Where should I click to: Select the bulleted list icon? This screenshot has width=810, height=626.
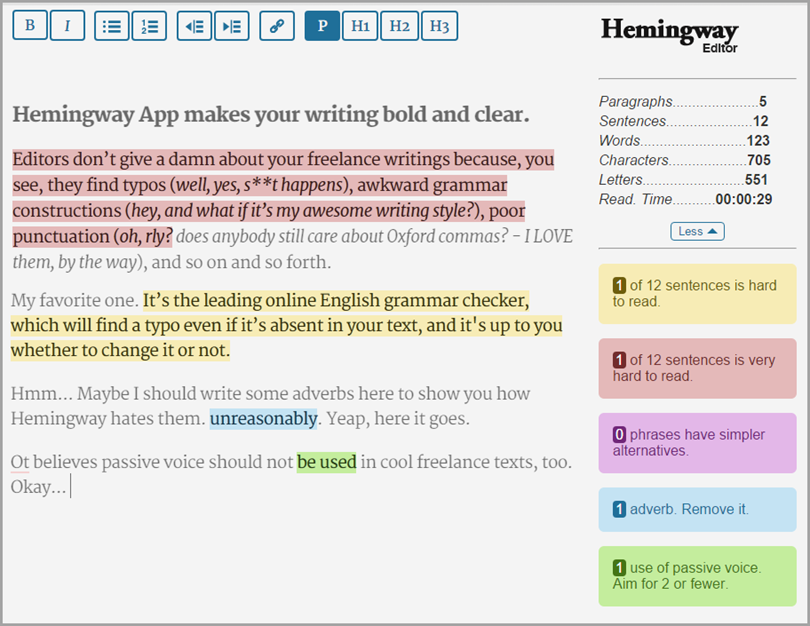click(111, 25)
